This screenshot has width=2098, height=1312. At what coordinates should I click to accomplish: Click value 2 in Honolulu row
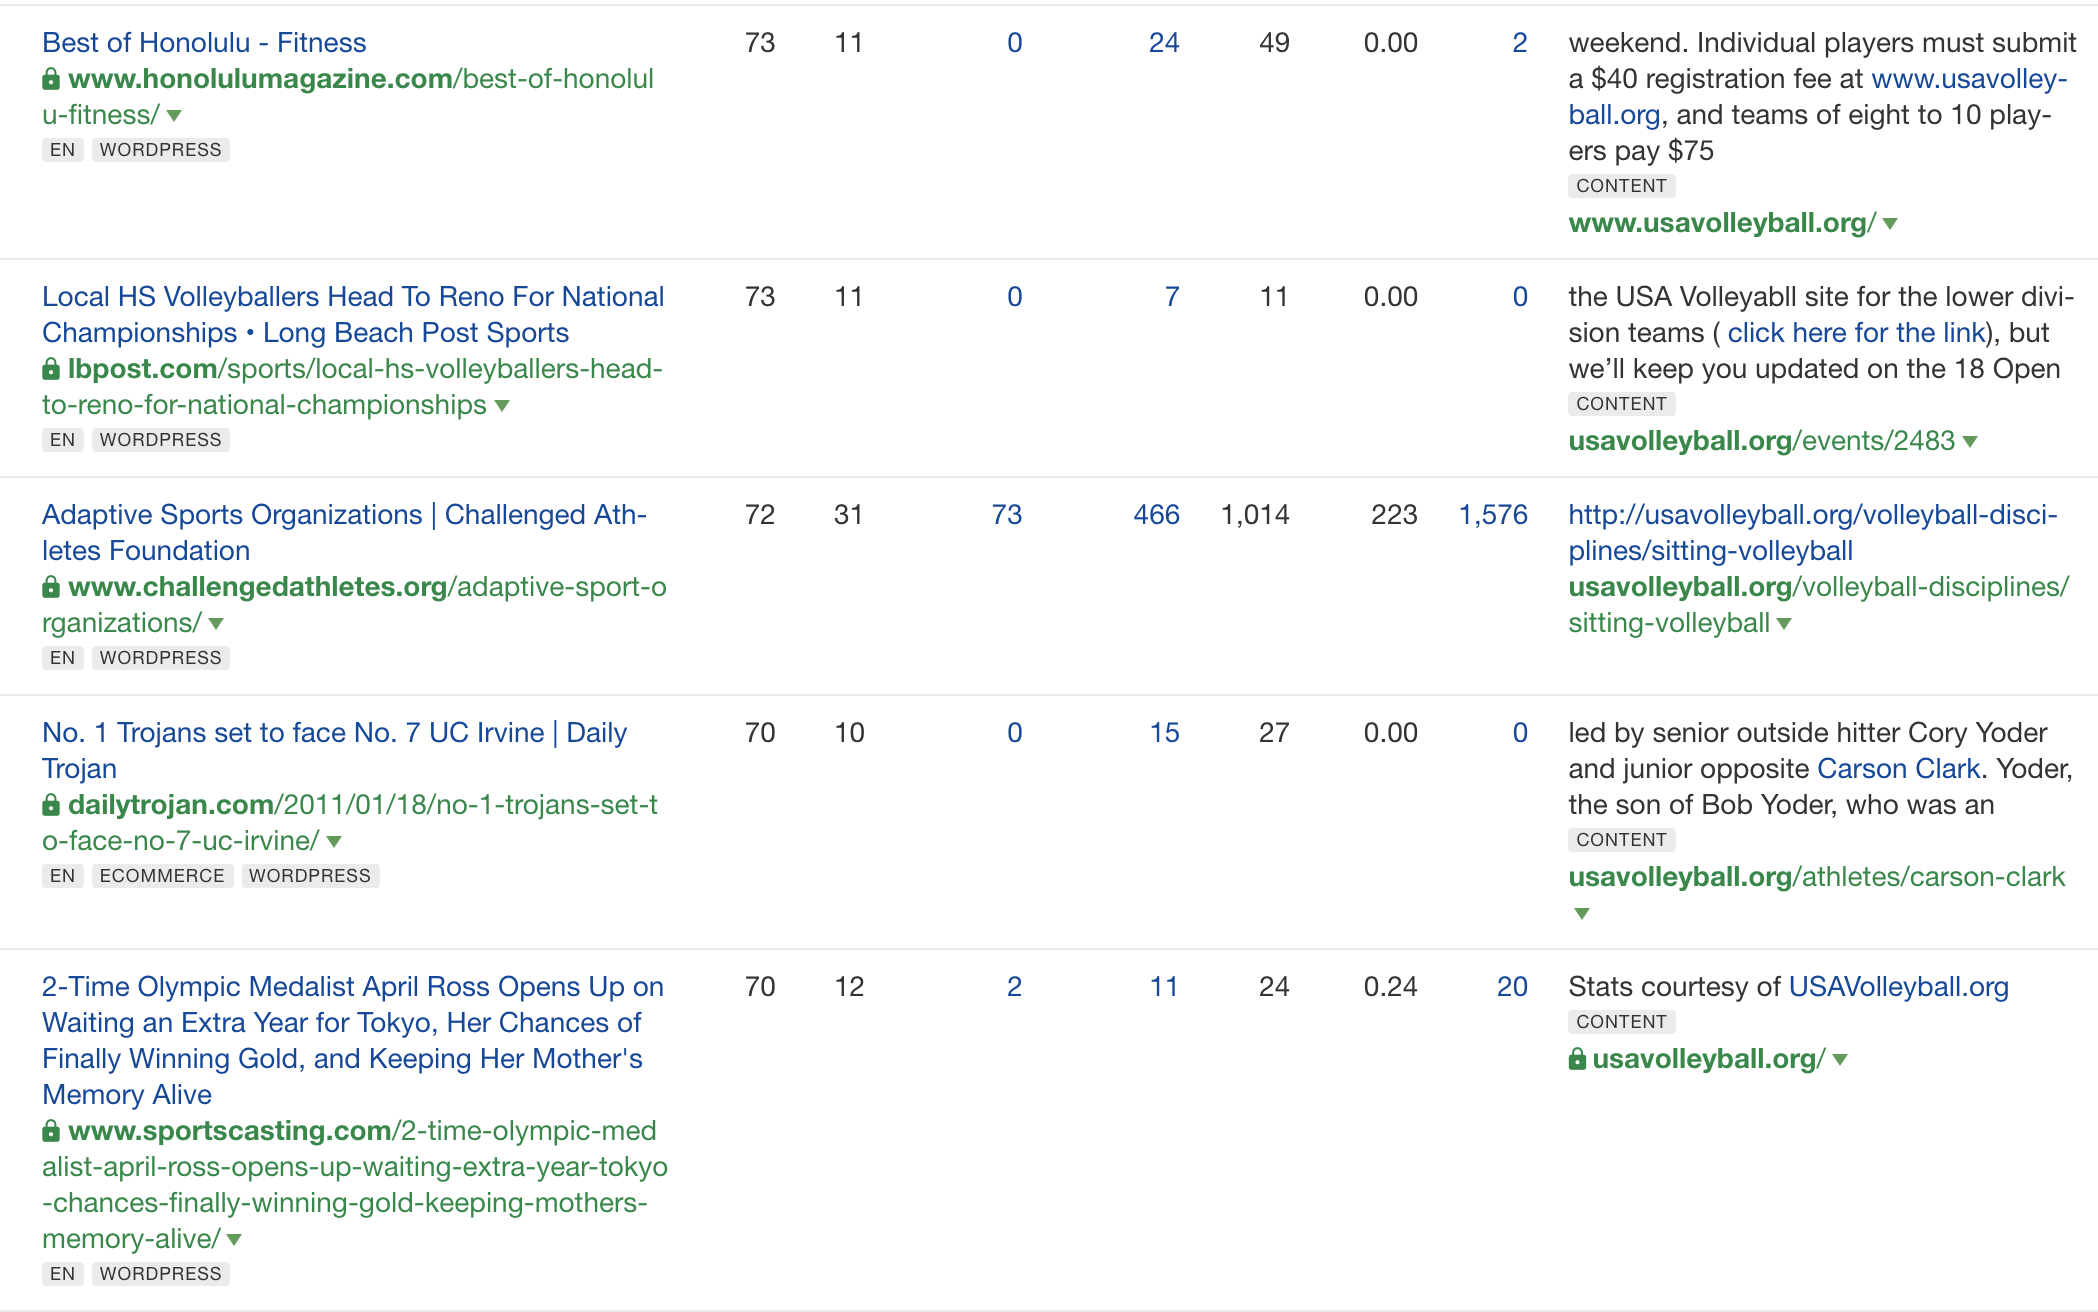click(x=1520, y=43)
